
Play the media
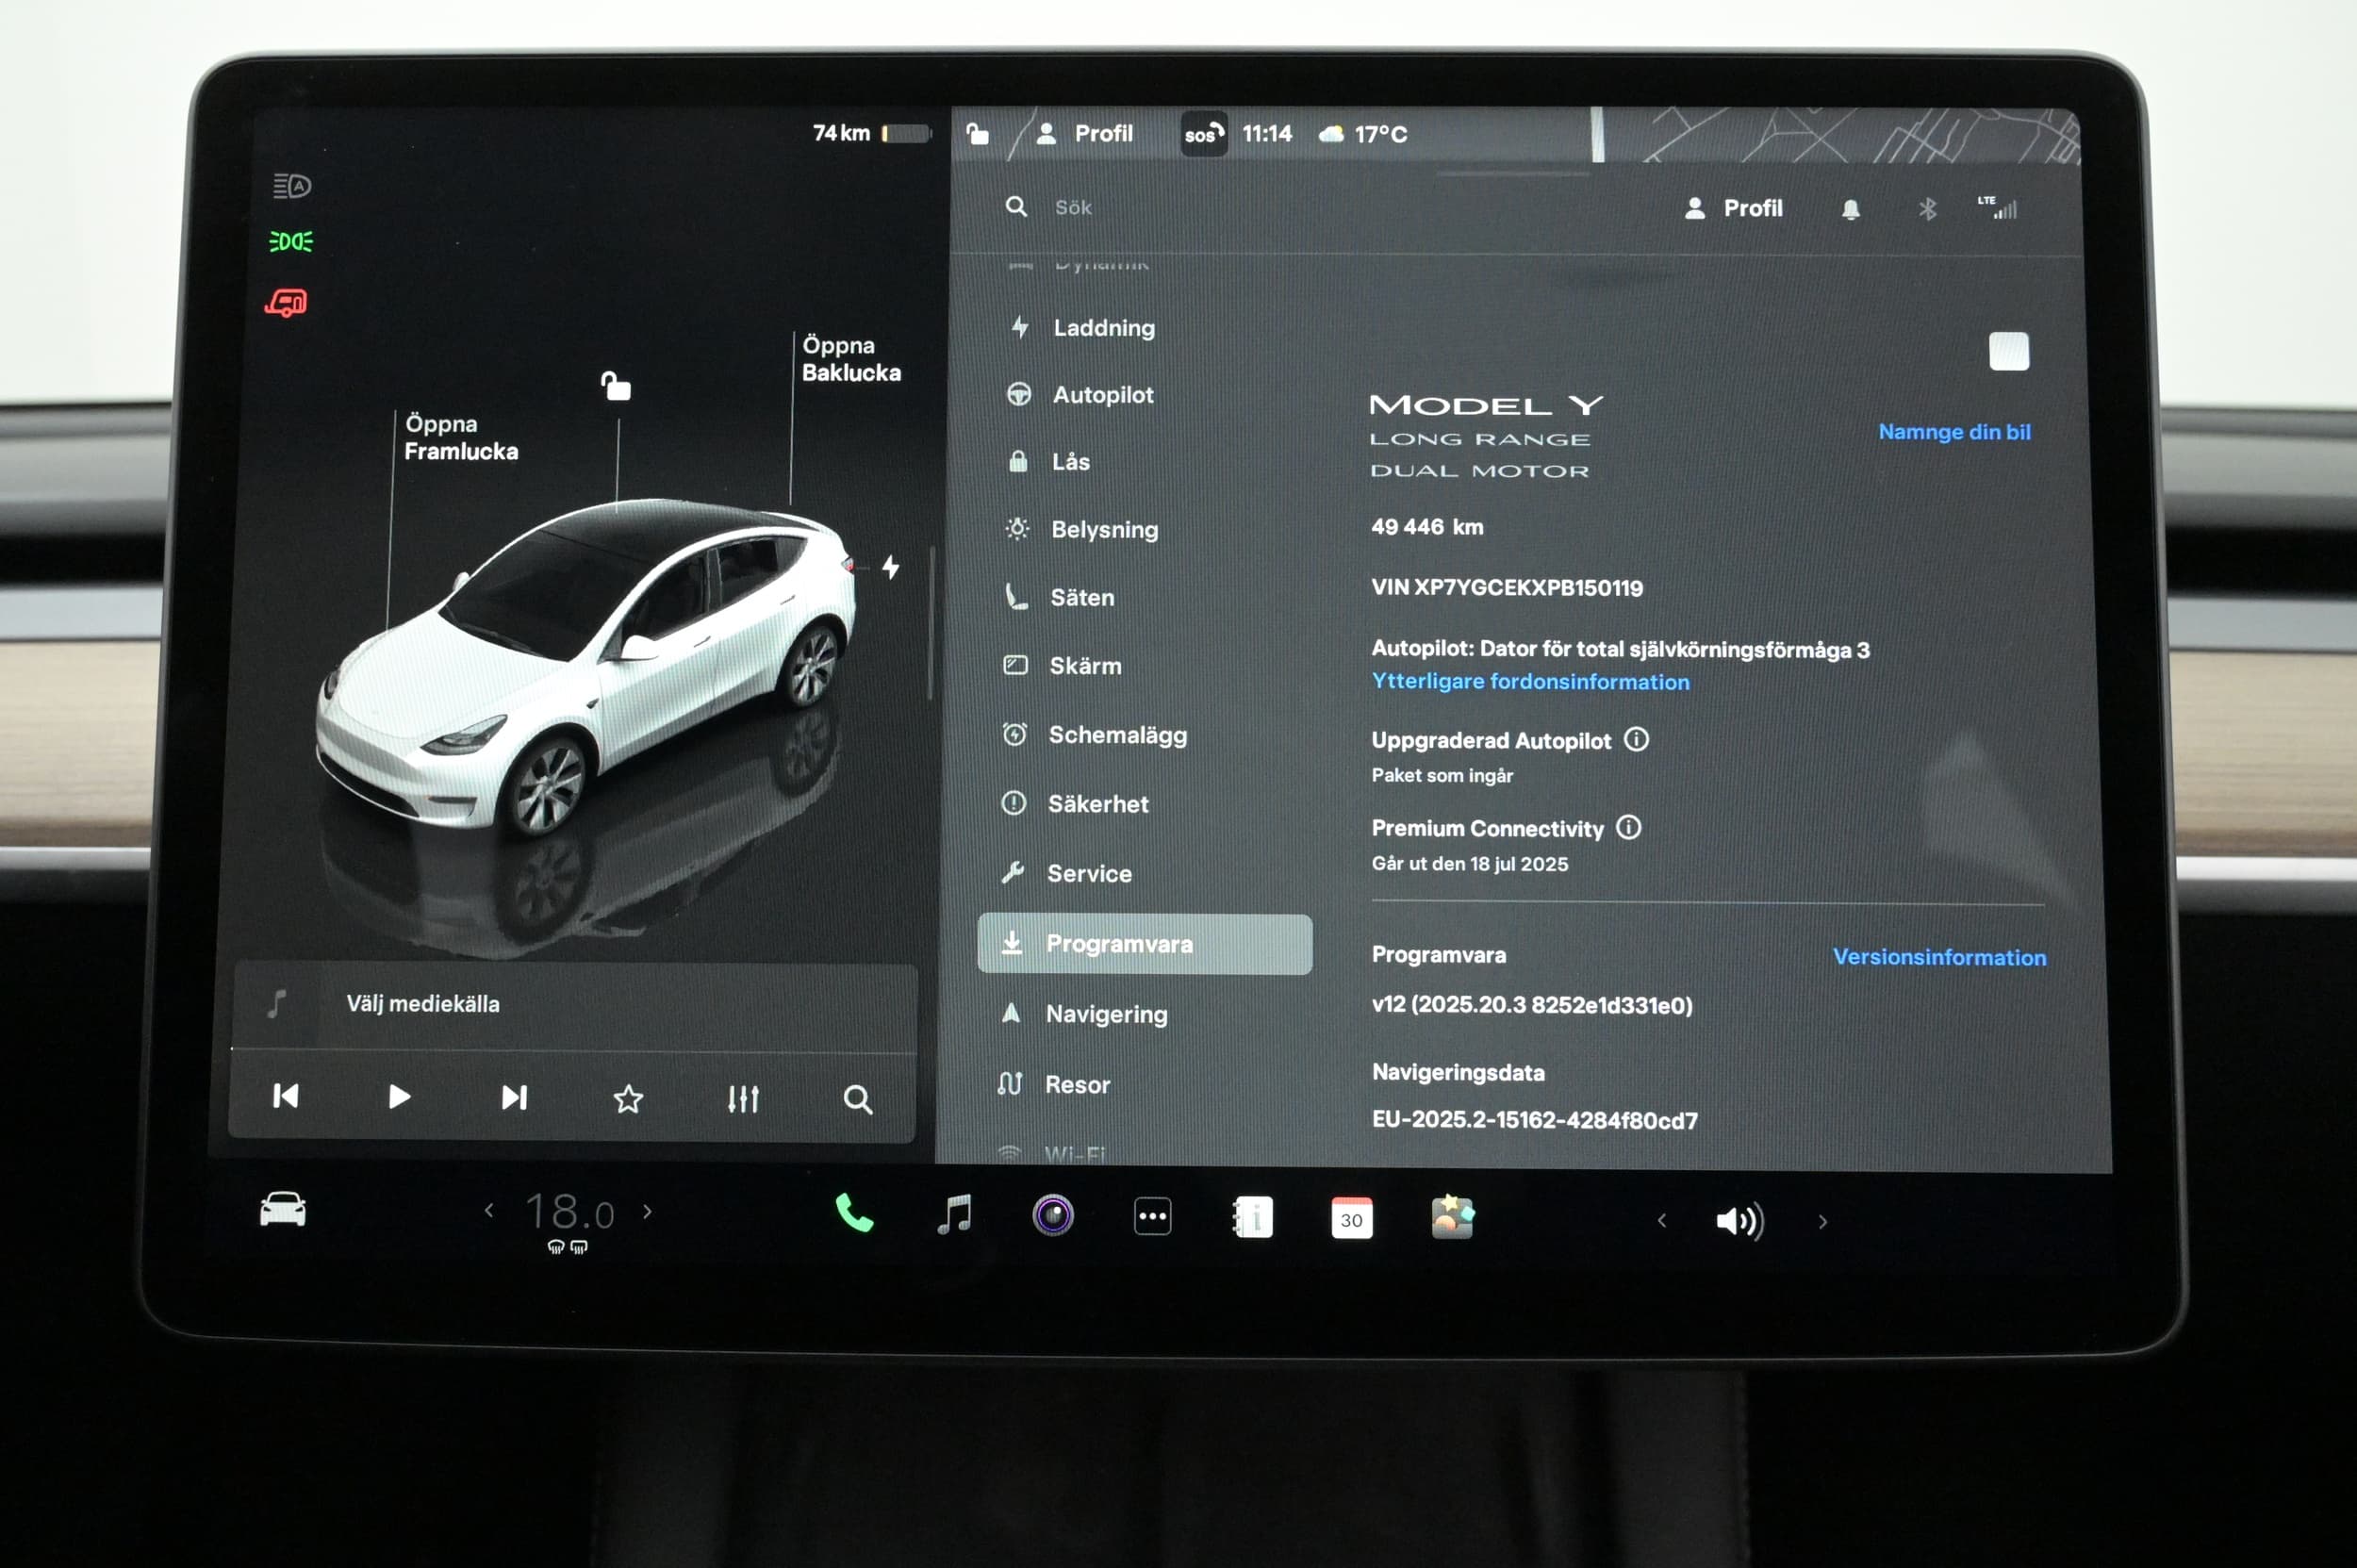[399, 1097]
